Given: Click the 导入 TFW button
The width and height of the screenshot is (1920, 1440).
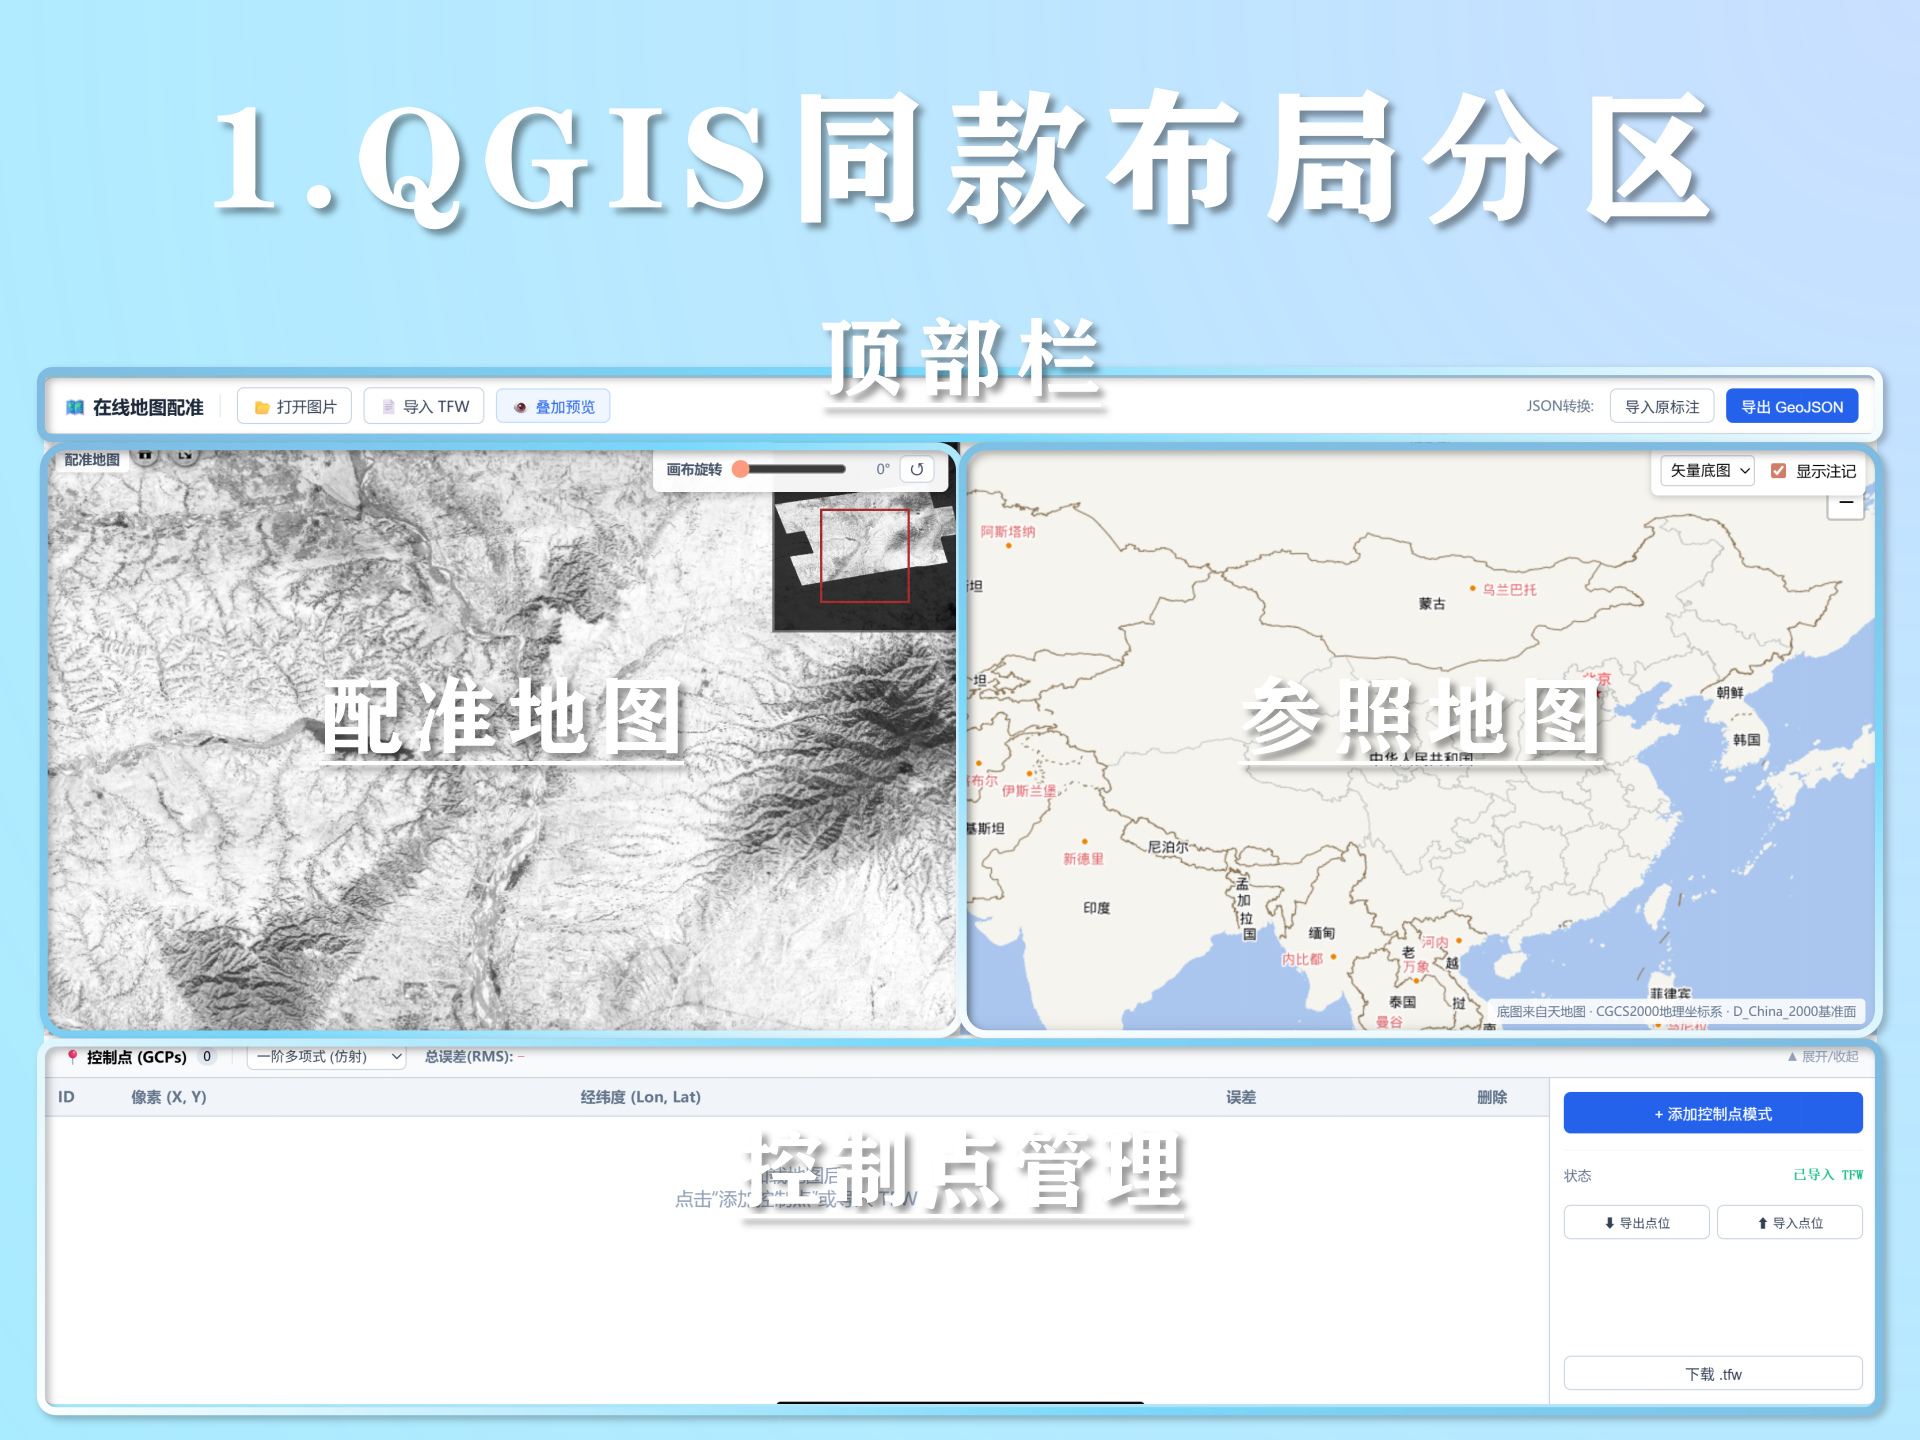Looking at the screenshot, I should point(424,406).
